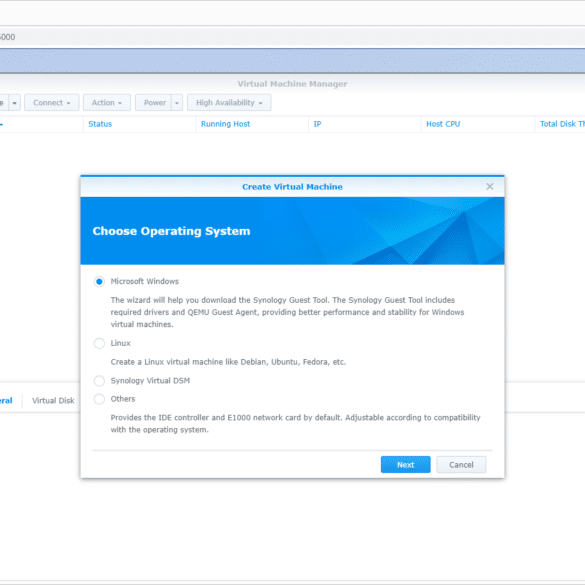Viewport: 585px width, 585px height.
Task: Open the Connect dropdown menu
Action: pyautogui.click(x=51, y=103)
